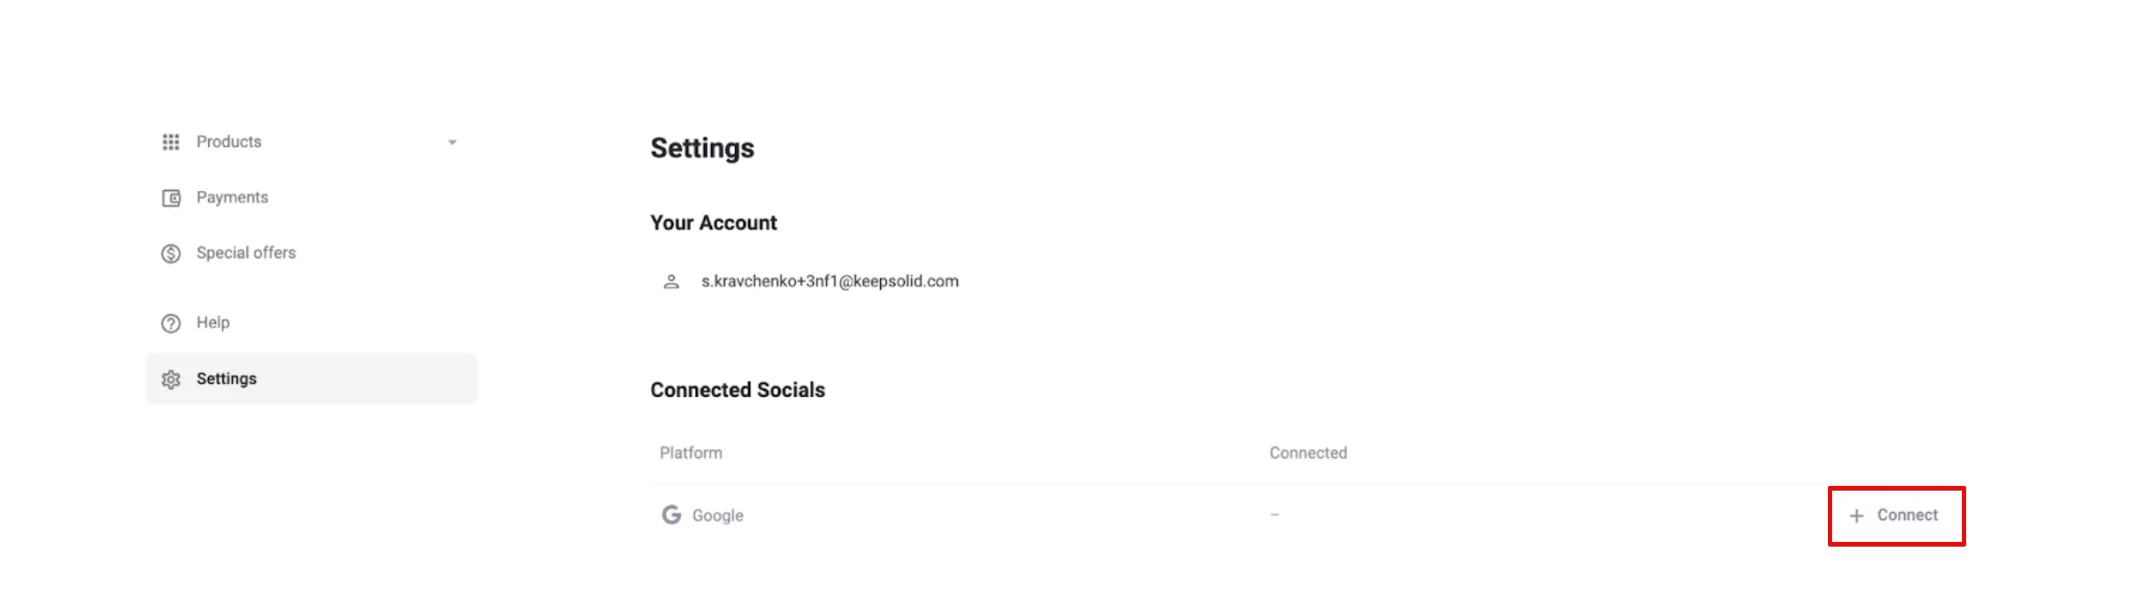Image resolution: width=2156 pixels, height=614 pixels.
Task: Click the Connected column header
Action: pos(1308,453)
